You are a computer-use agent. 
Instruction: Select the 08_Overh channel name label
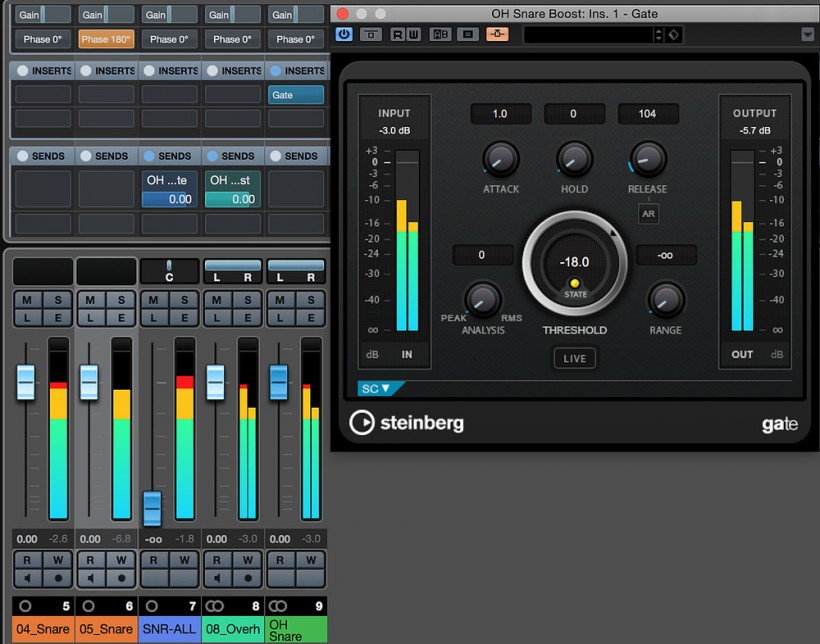pyautogui.click(x=233, y=629)
